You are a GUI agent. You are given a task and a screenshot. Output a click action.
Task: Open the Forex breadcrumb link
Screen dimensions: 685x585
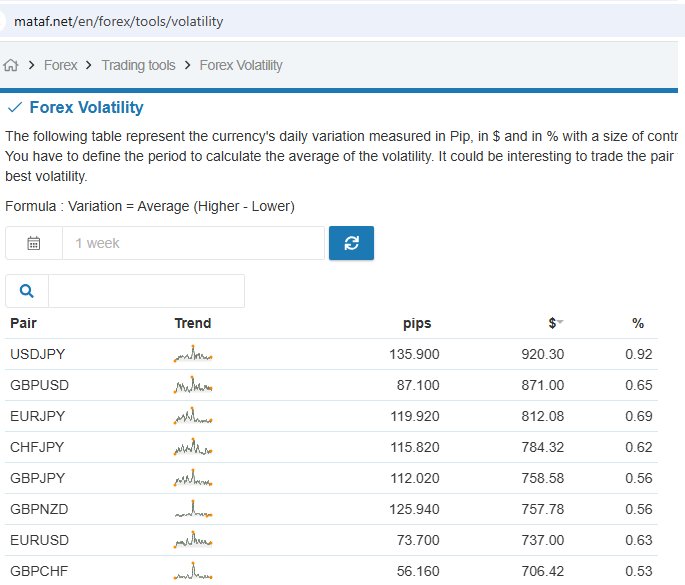pyautogui.click(x=60, y=65)
